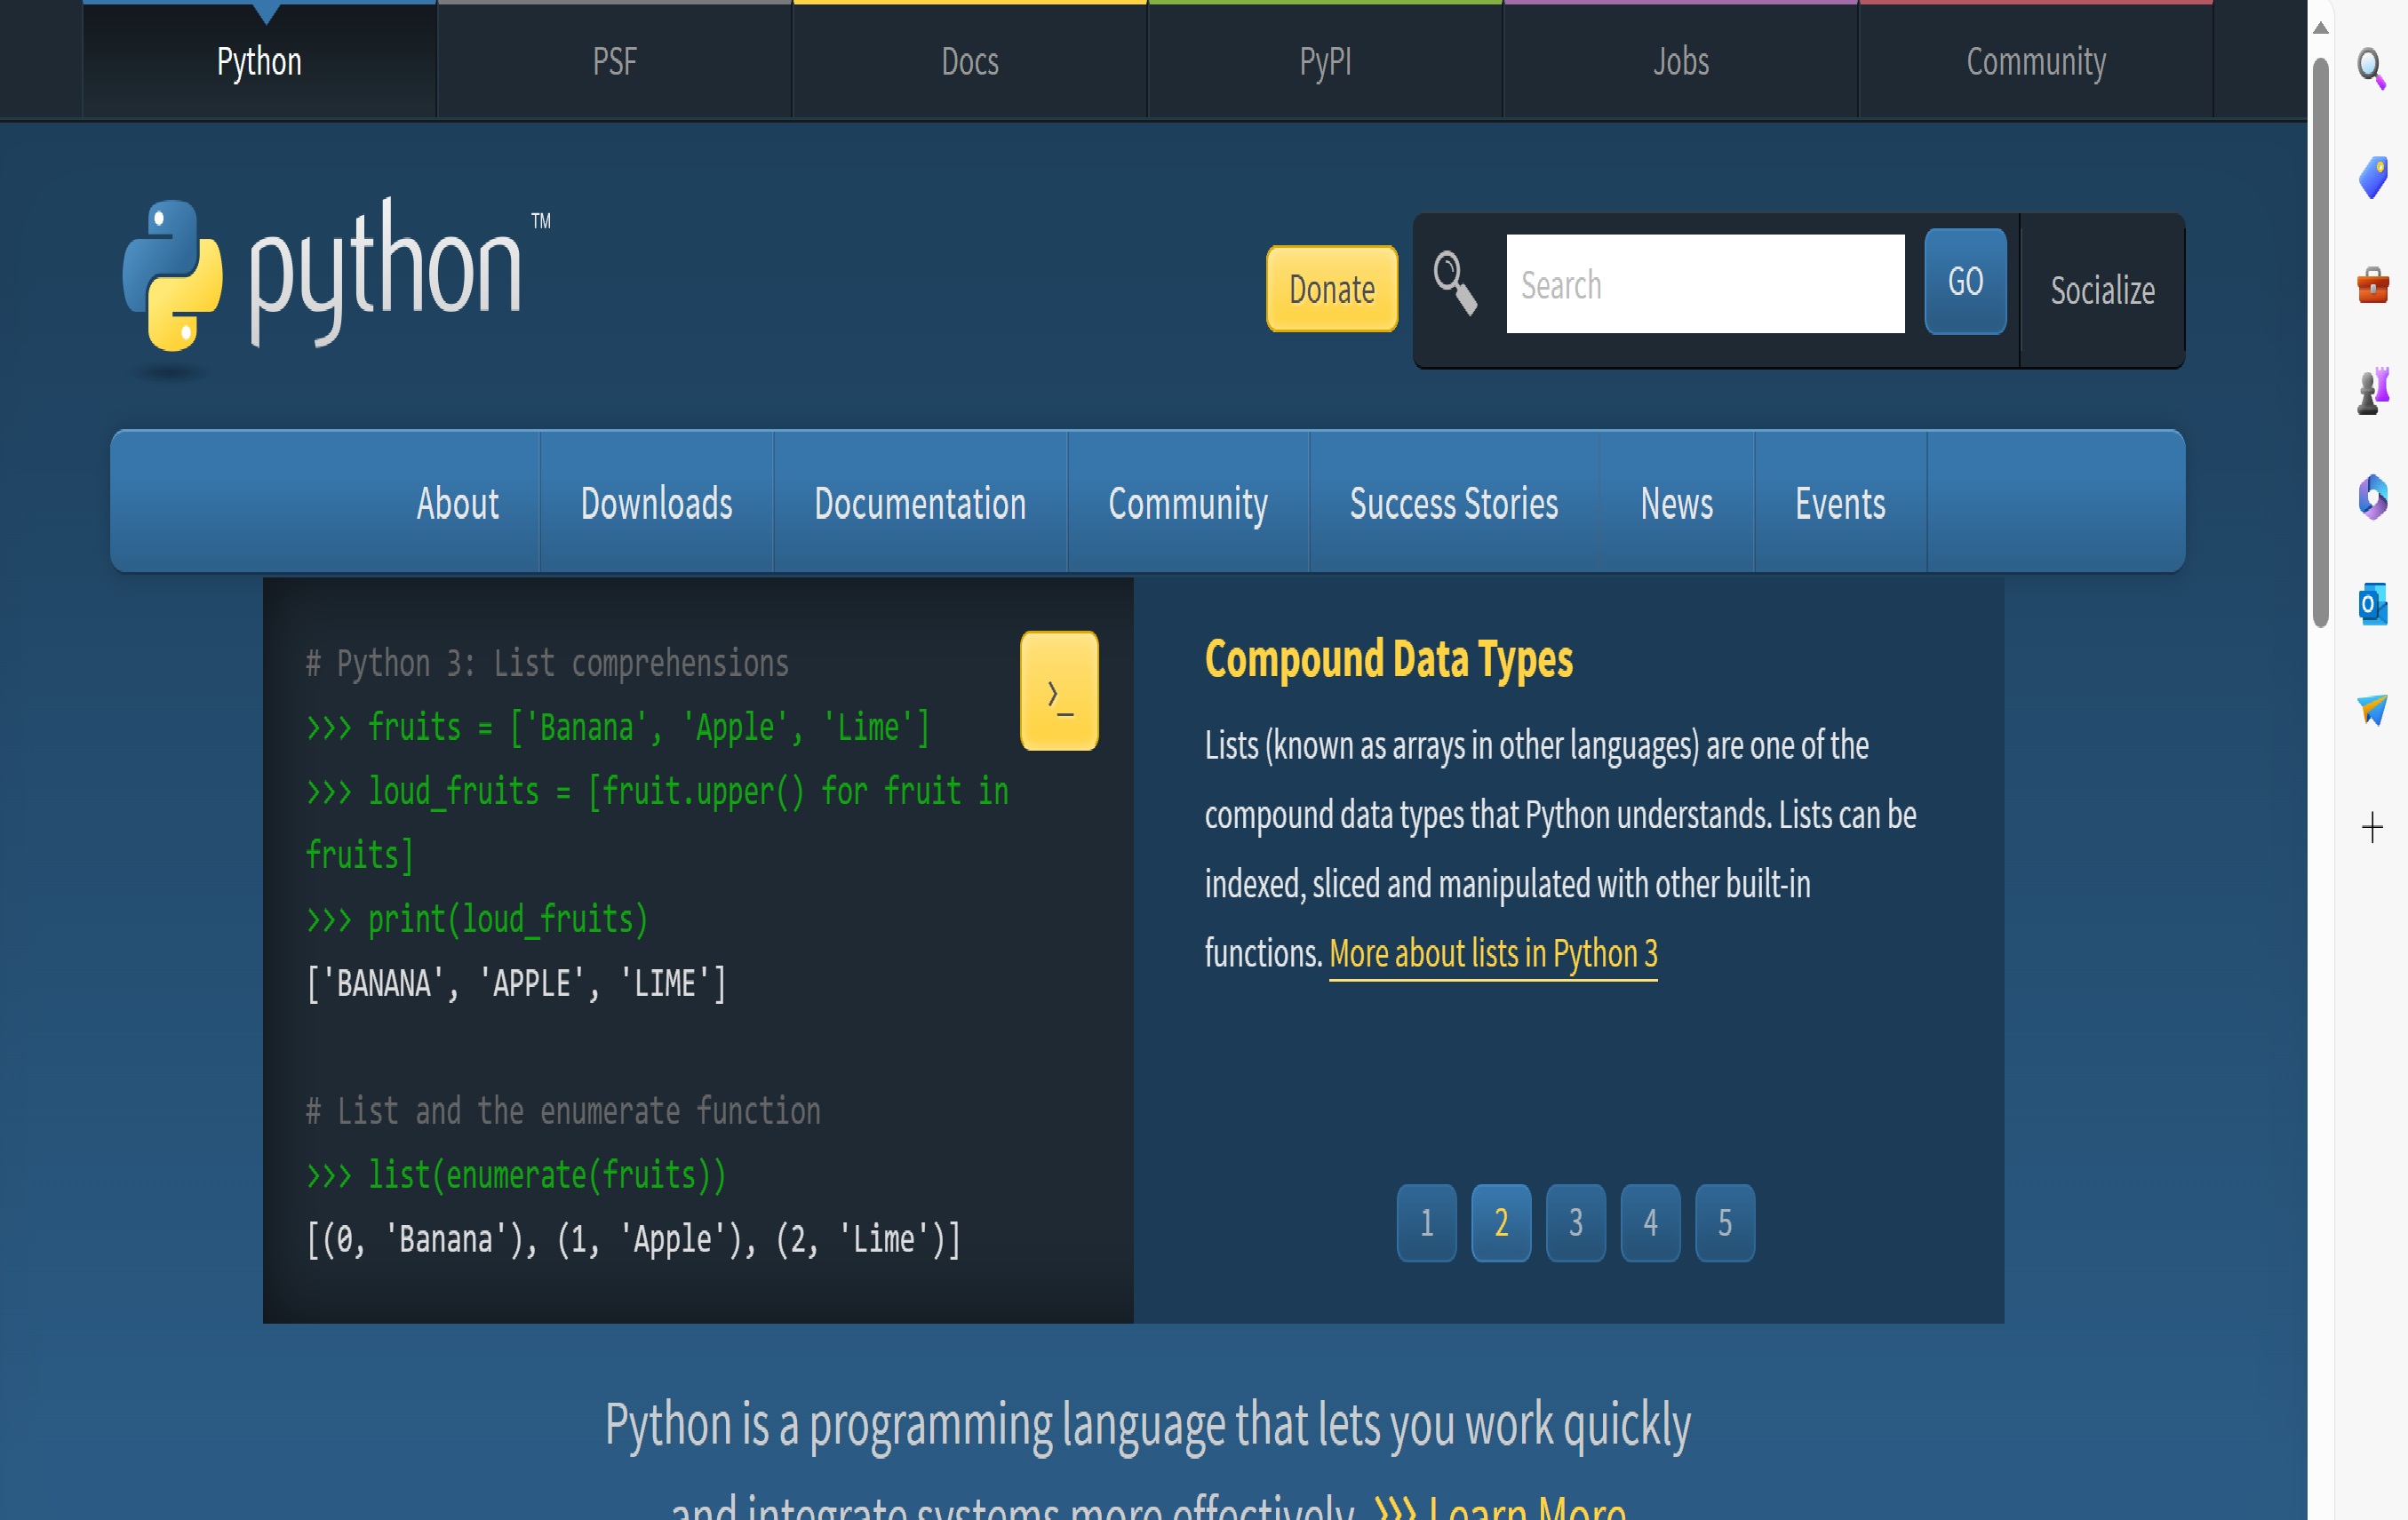Click the print(loud_fruits) code line
2408x1520 pixels.
tap(477, 919)
